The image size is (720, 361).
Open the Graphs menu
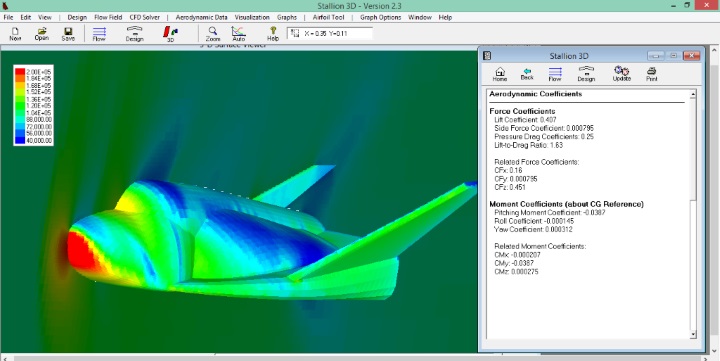point(287,17)
